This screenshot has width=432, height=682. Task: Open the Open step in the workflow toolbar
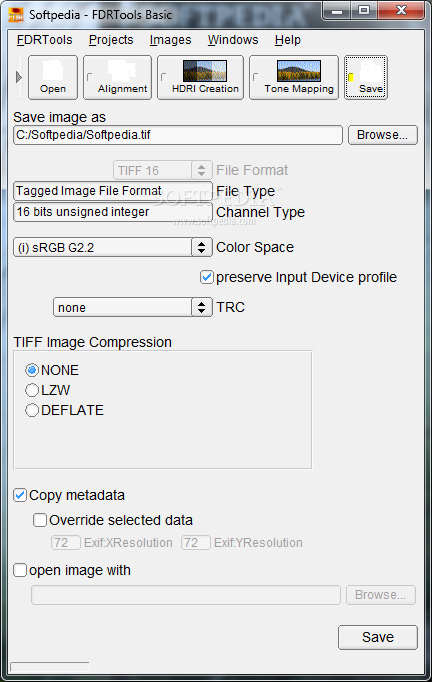tap(53, 77)
